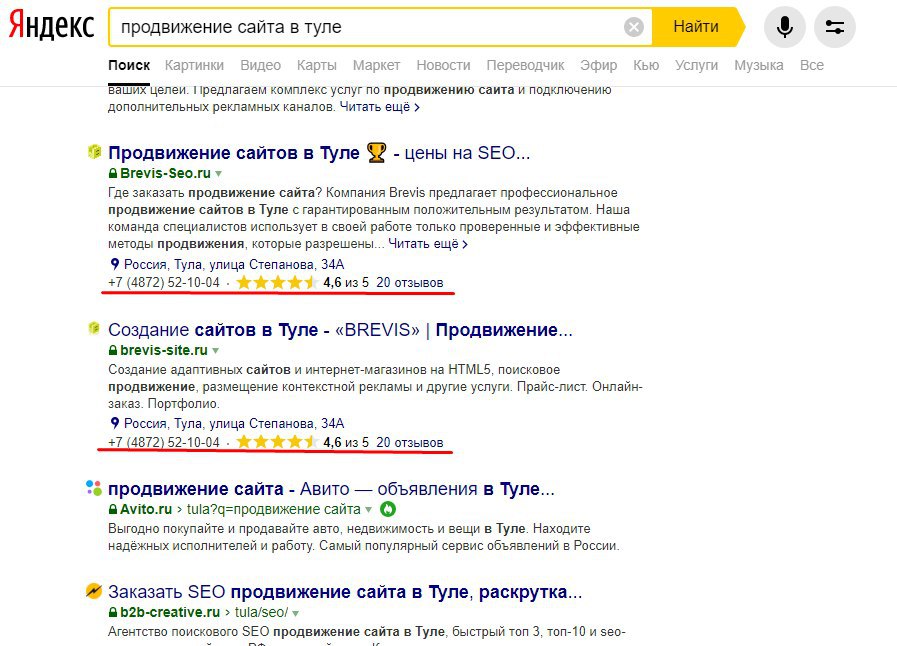Clear the search query with the X icon
The width and height of the screenshot is (897, 646).
(x=633, y=27)
